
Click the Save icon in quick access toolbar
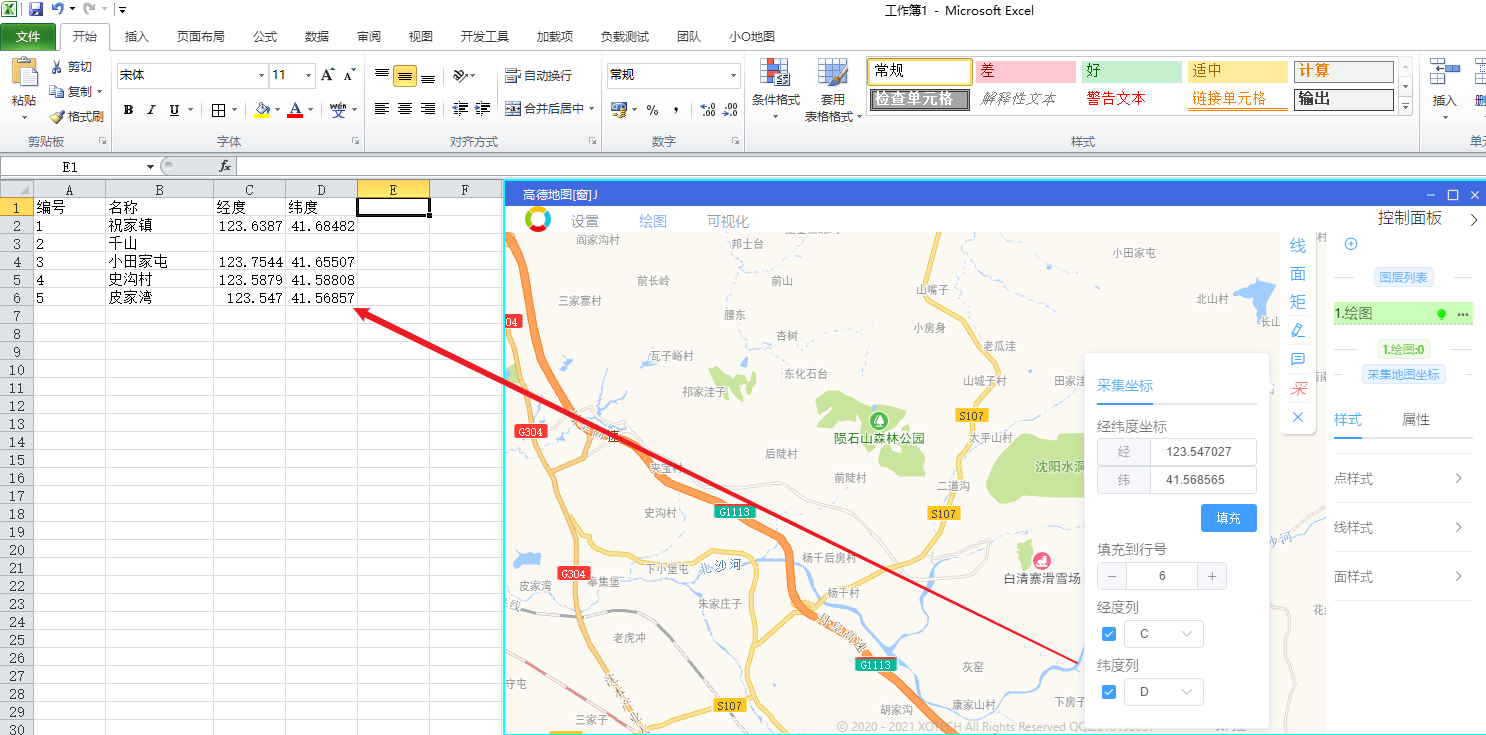36,9
